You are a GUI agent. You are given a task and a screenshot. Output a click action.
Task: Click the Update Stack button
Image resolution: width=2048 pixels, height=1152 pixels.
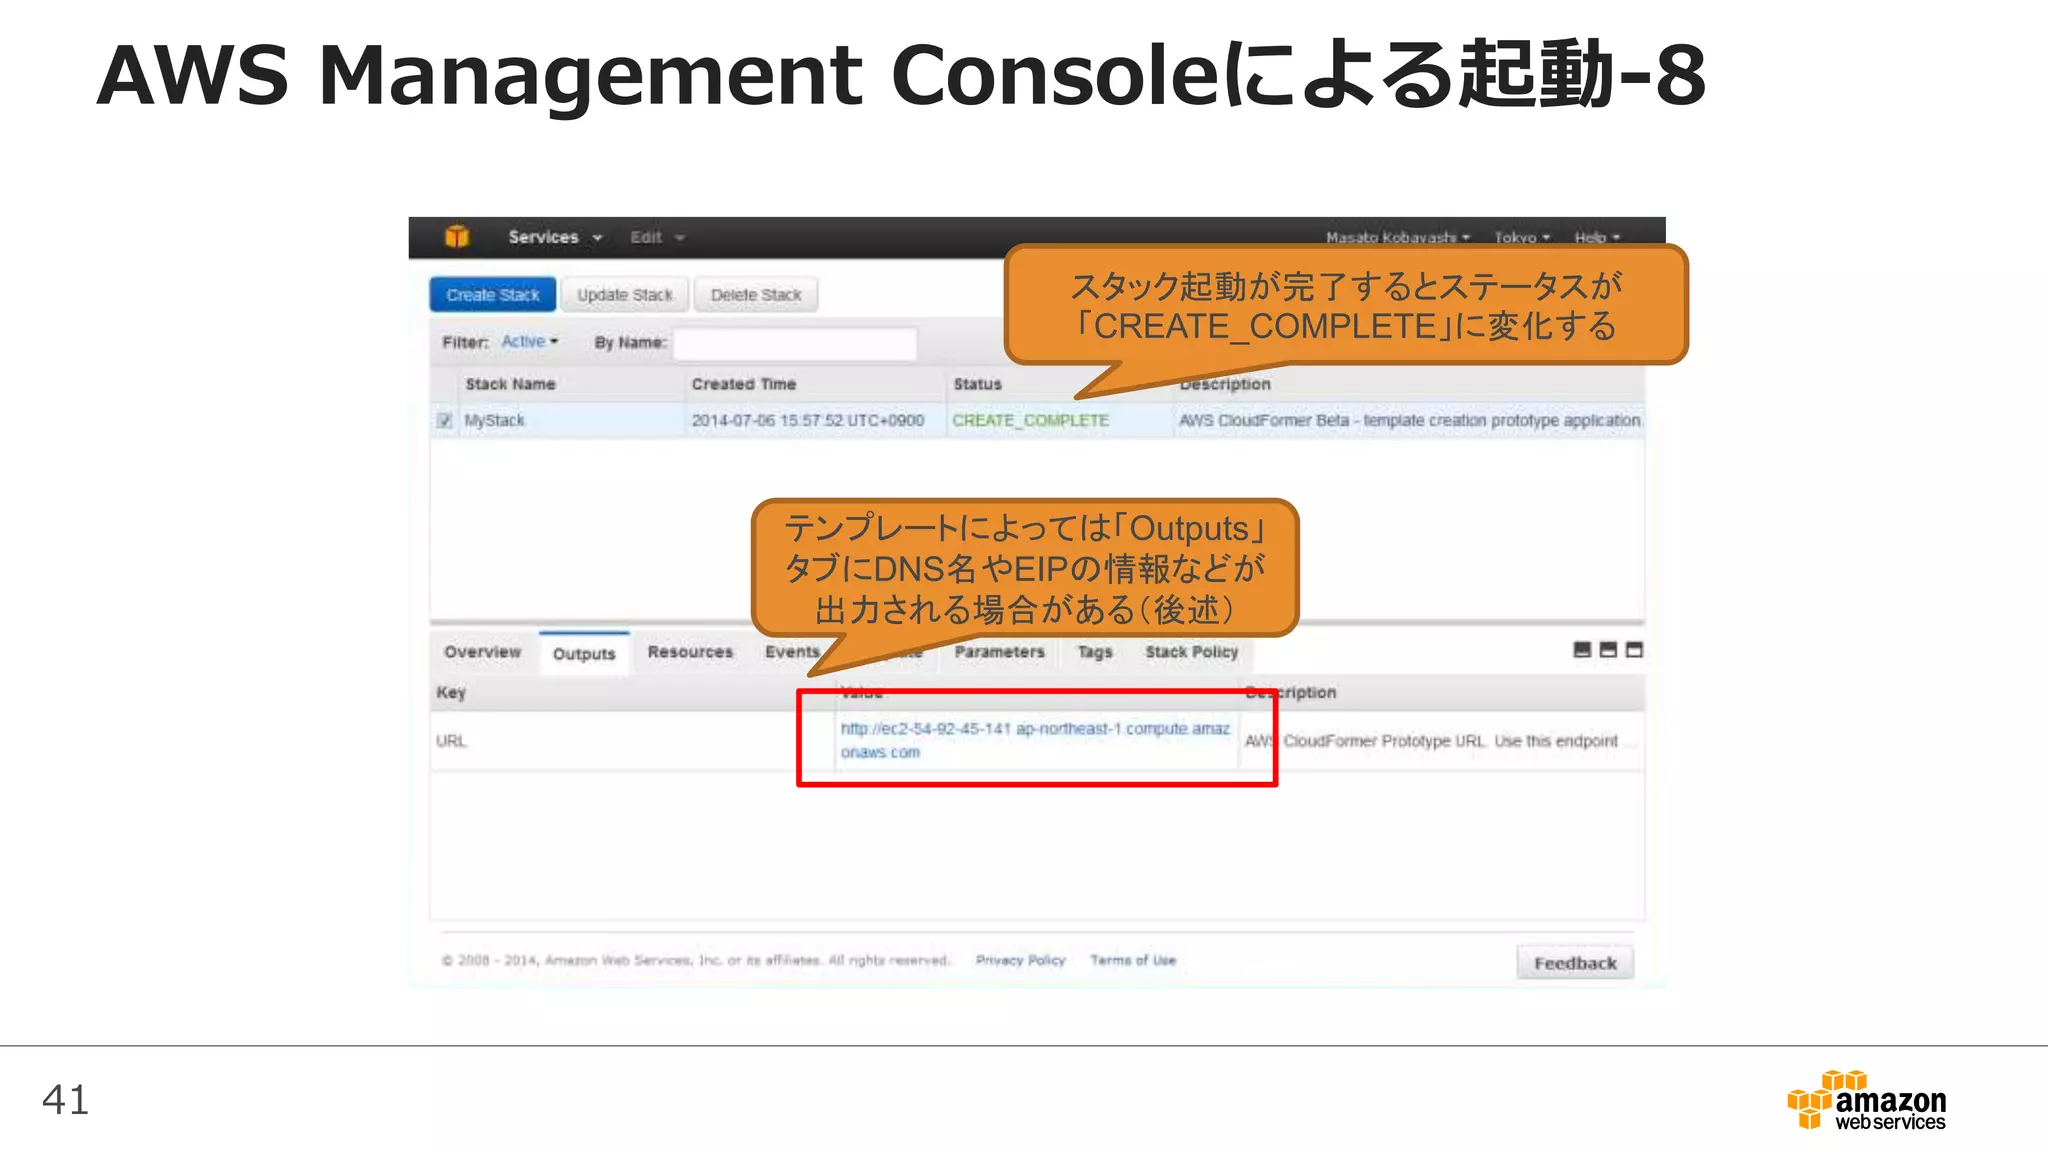click(x=625, y=295)
